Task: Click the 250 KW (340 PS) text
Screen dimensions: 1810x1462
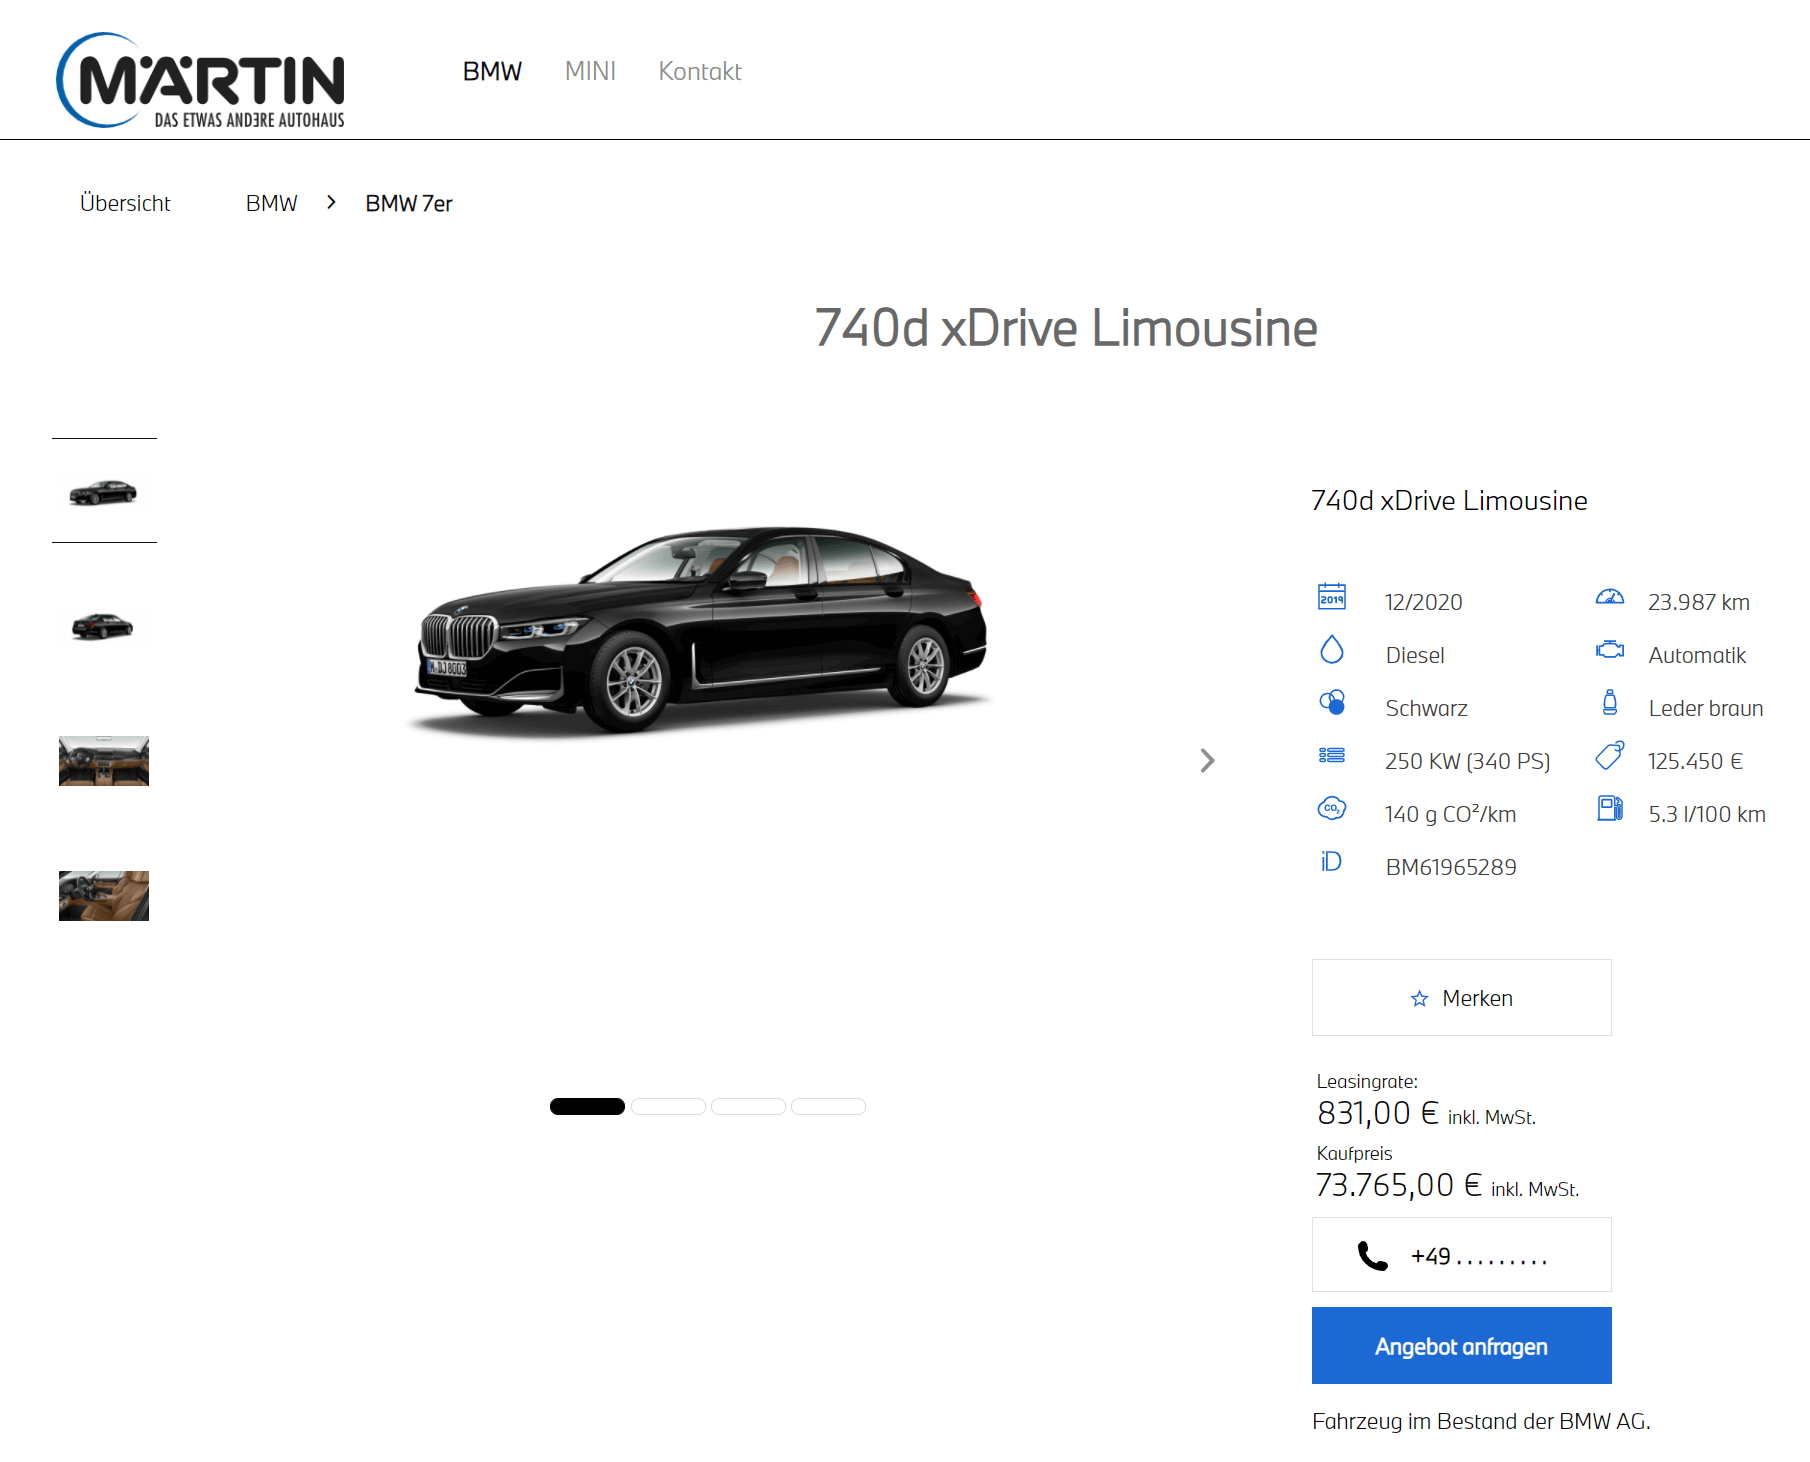Action: click(1467, 761)
